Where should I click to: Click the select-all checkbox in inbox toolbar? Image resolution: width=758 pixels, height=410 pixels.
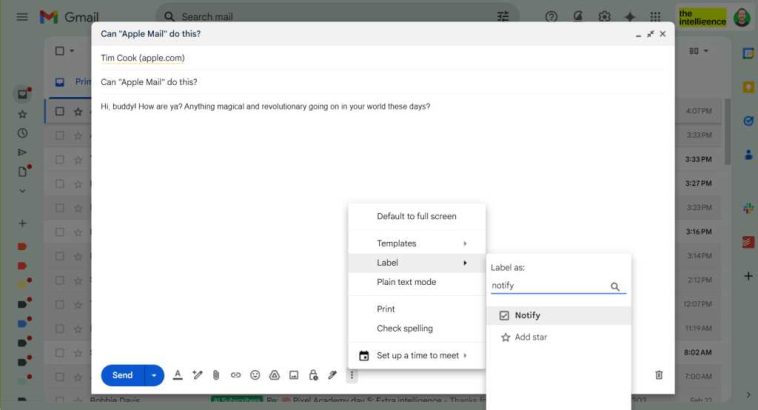[59, 51]
